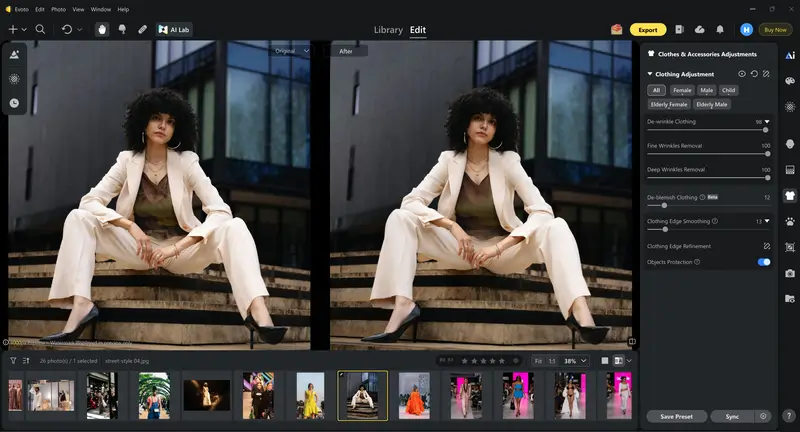The height and width of the screenshot is (432, 800).
Task: Open the history clock panel
Action: click(x=15, y=103)
